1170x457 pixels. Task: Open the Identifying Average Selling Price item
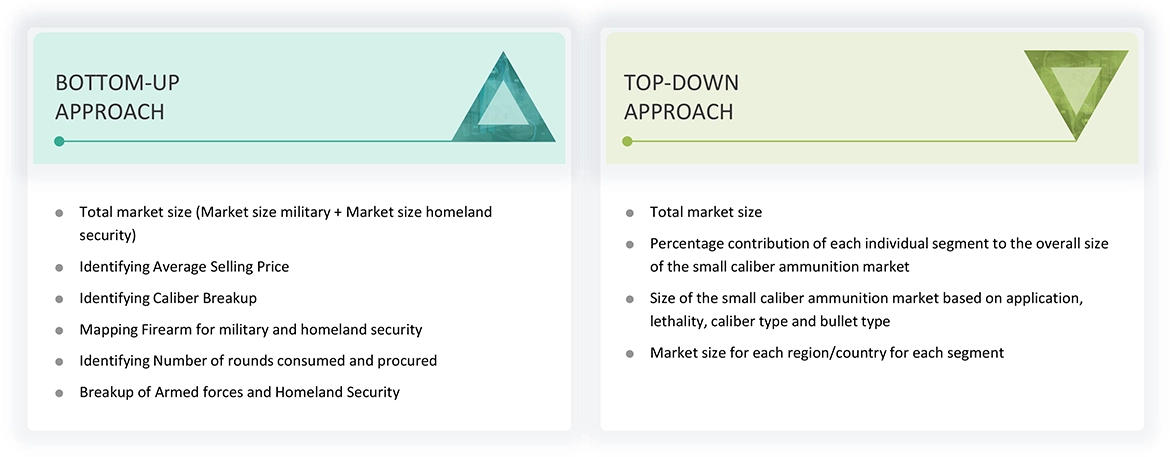pos(184,267)
